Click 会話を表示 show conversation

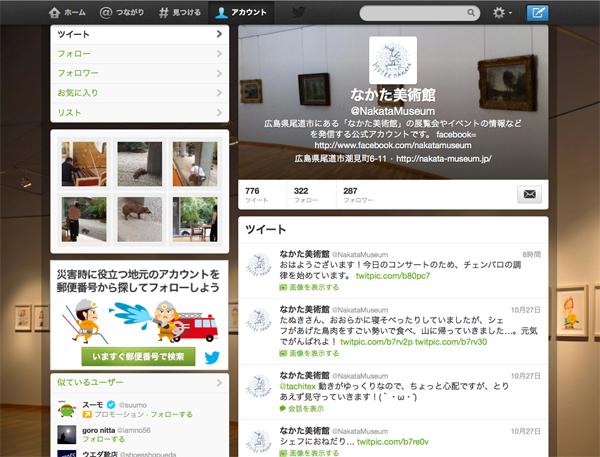point(302,409)
